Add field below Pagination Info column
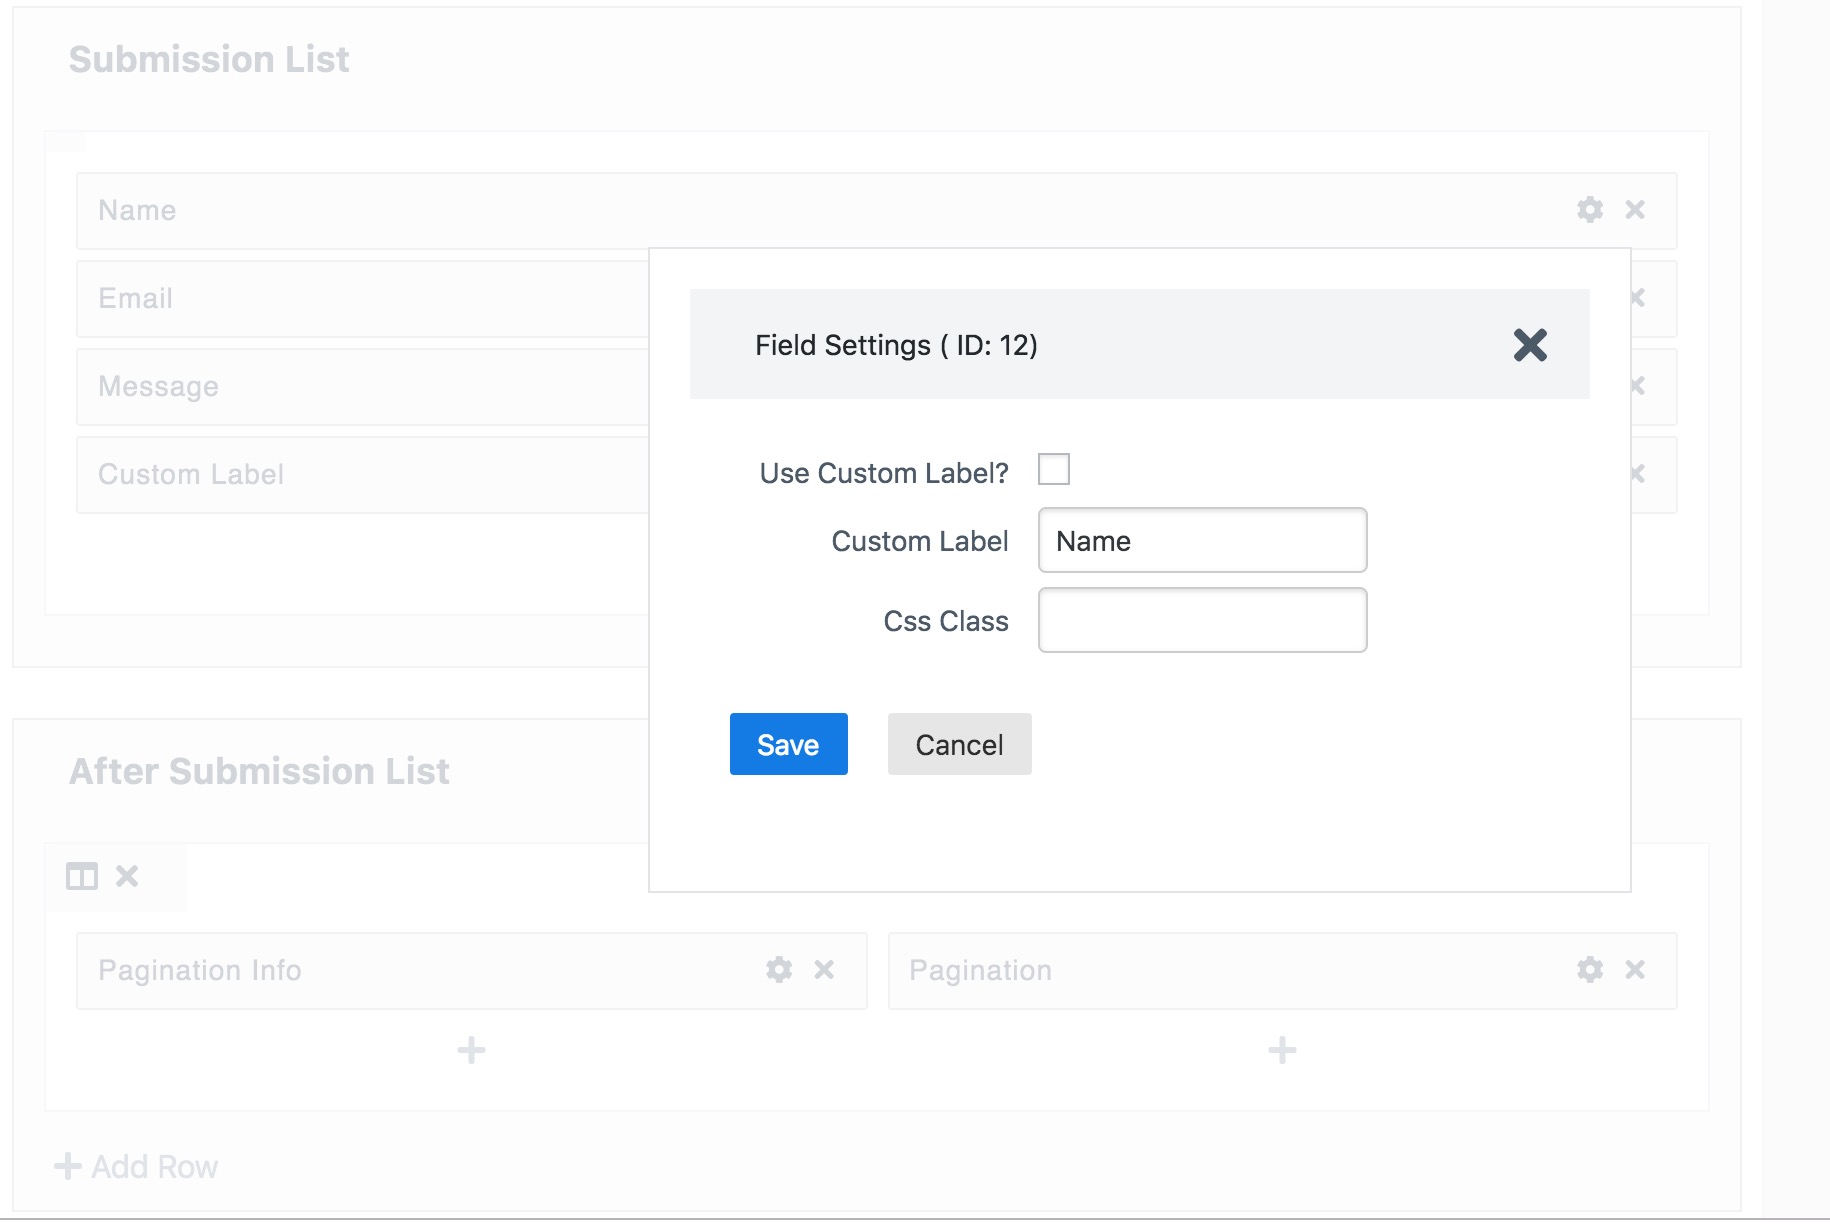The height and width of the screenshot is (1224, 1830). [x=471, y=1050]
